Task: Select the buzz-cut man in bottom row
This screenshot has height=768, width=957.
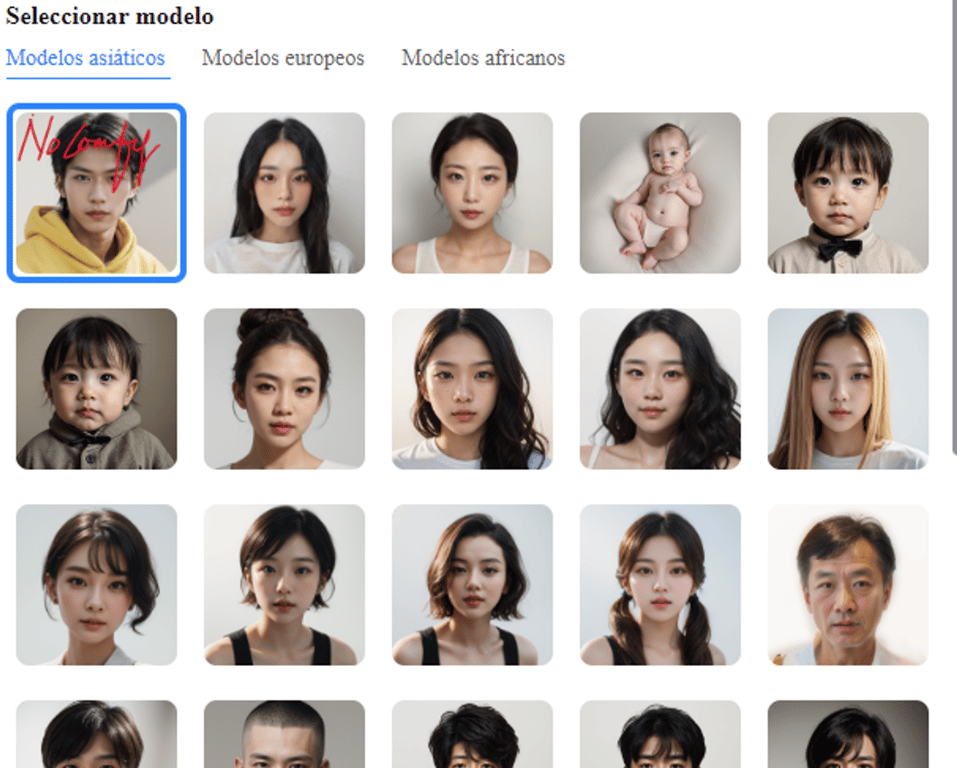Action: 284,734
